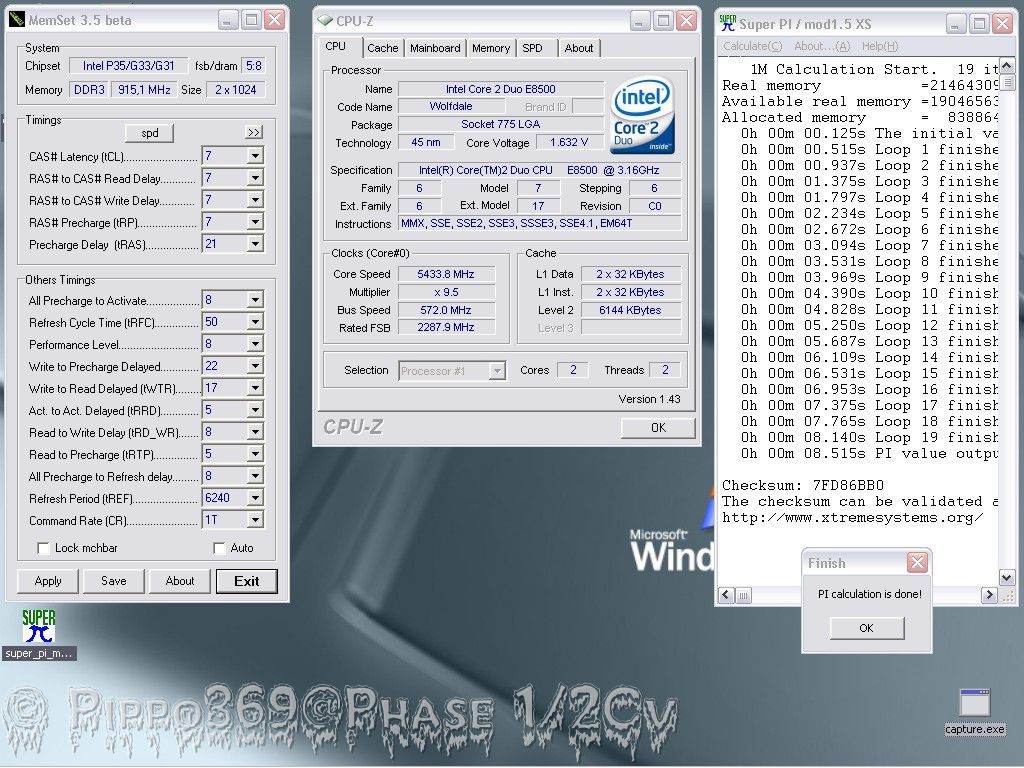Viewport: 1024px width, 768px height.
Task: Open the Refresh Period (tREF) dropdown
Action: click(x=255, y=498)
